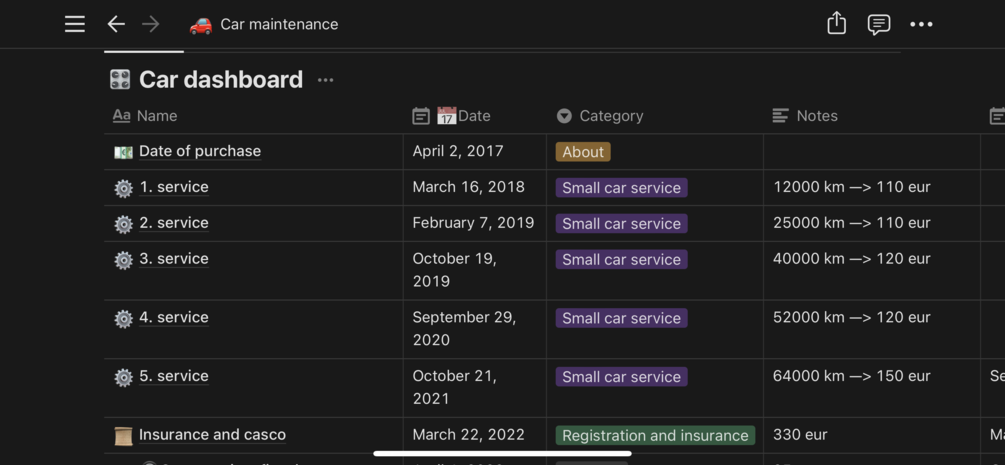The width and height of the screenshot is (1005, 465).
Task: Select the brown About category tag
Action: click(x=583, y=152)
